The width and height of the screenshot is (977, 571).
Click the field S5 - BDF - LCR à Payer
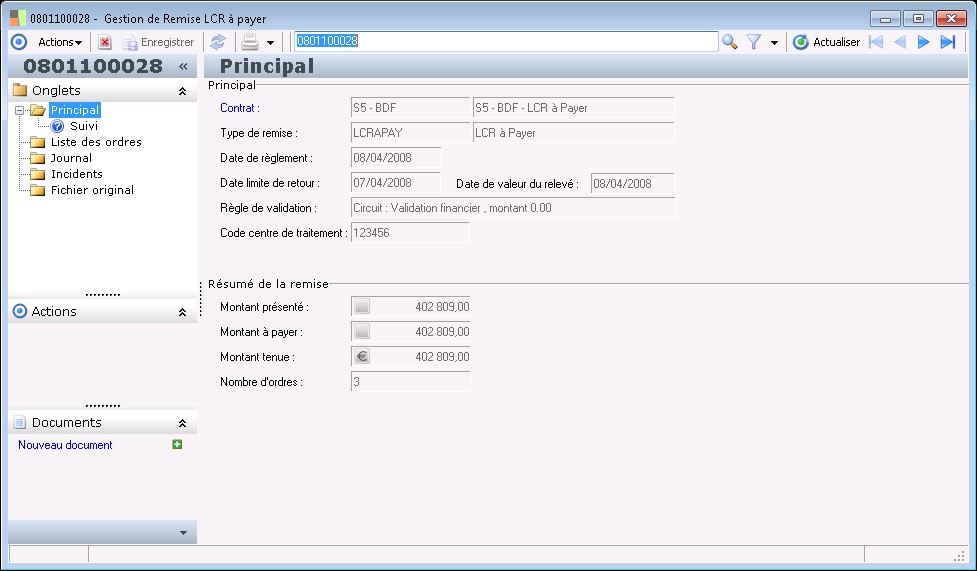(x=573, y=107)
